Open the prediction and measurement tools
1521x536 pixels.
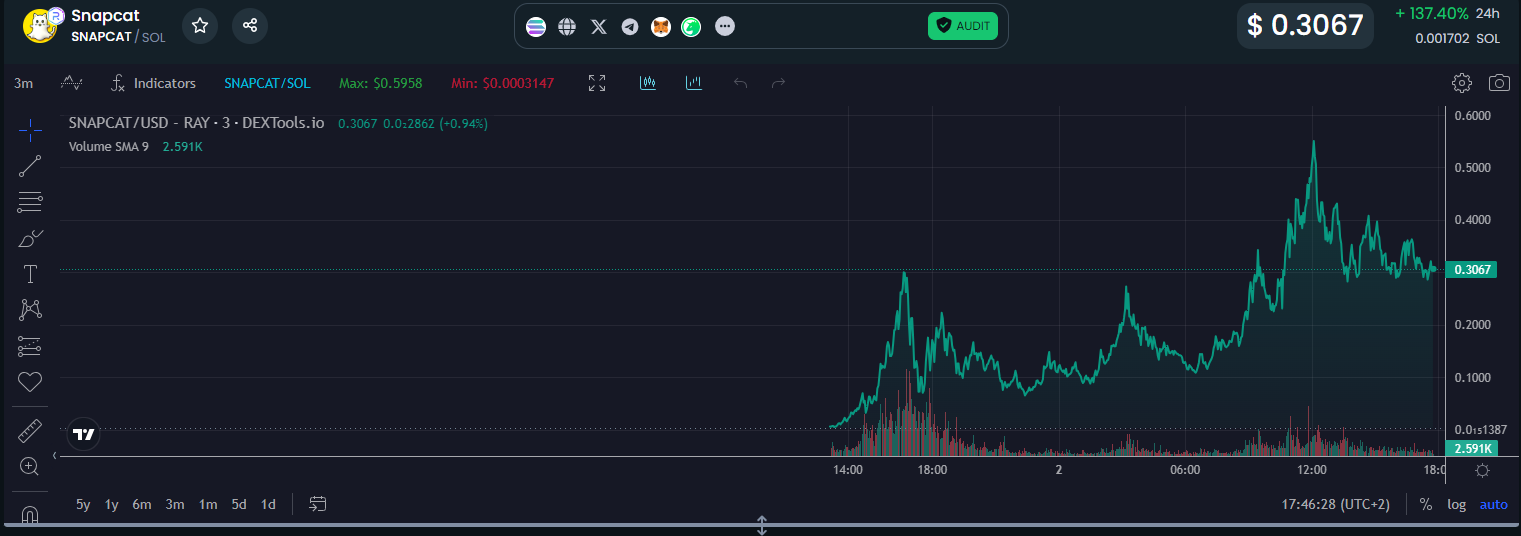30,346
